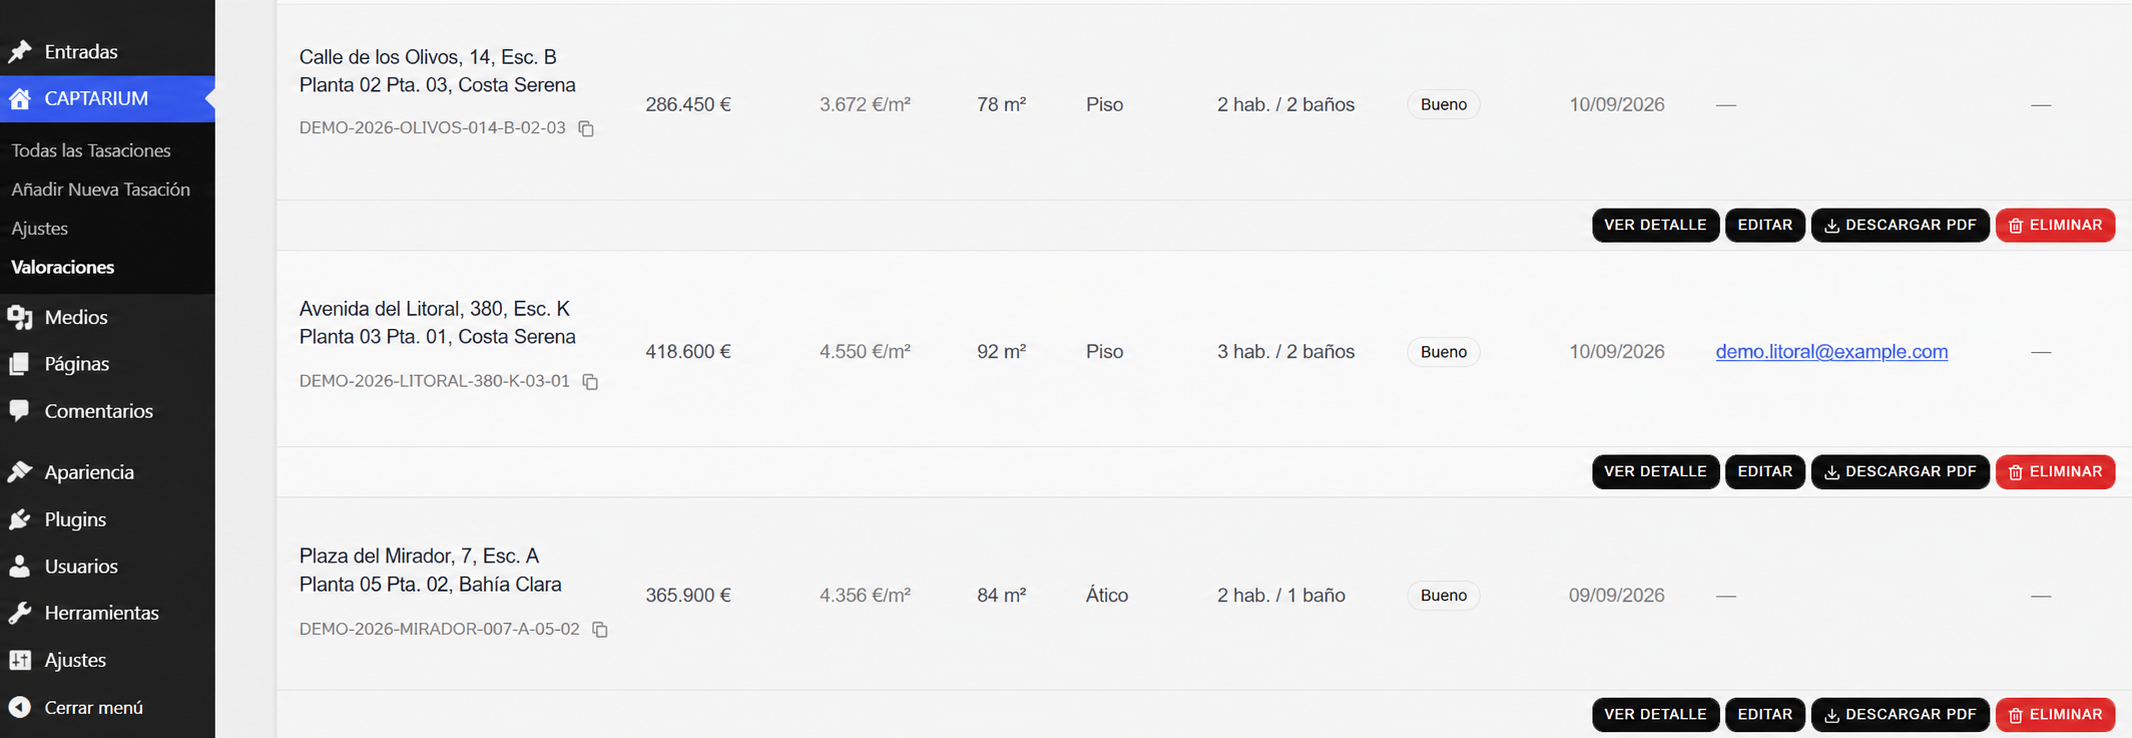This screenshot has width=2132, height=738.
Task: Copy the DEMO-2026-MIRADOR-007-A-05-02 reference code
Action: [x=600, y=630]
